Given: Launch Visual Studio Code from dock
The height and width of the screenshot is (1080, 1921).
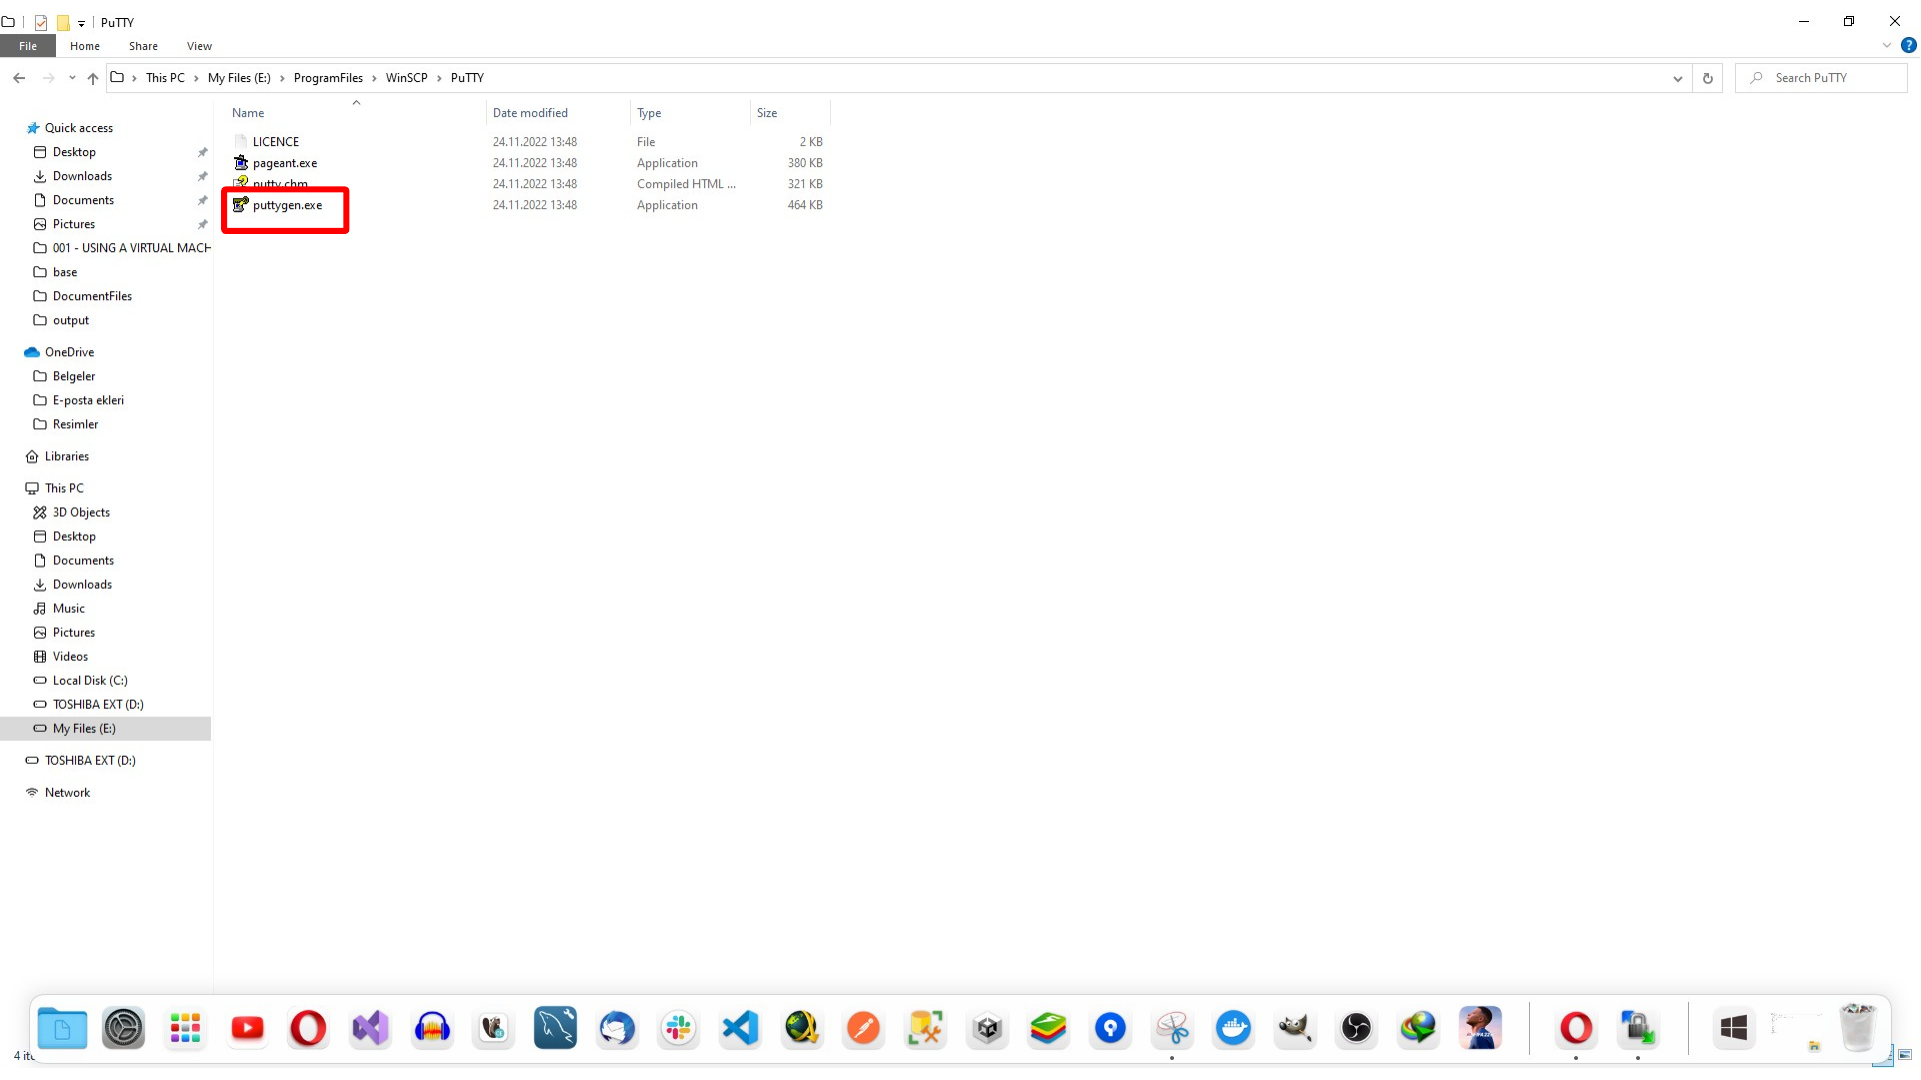Looking at the screenshot, I should coord(740,1028).
